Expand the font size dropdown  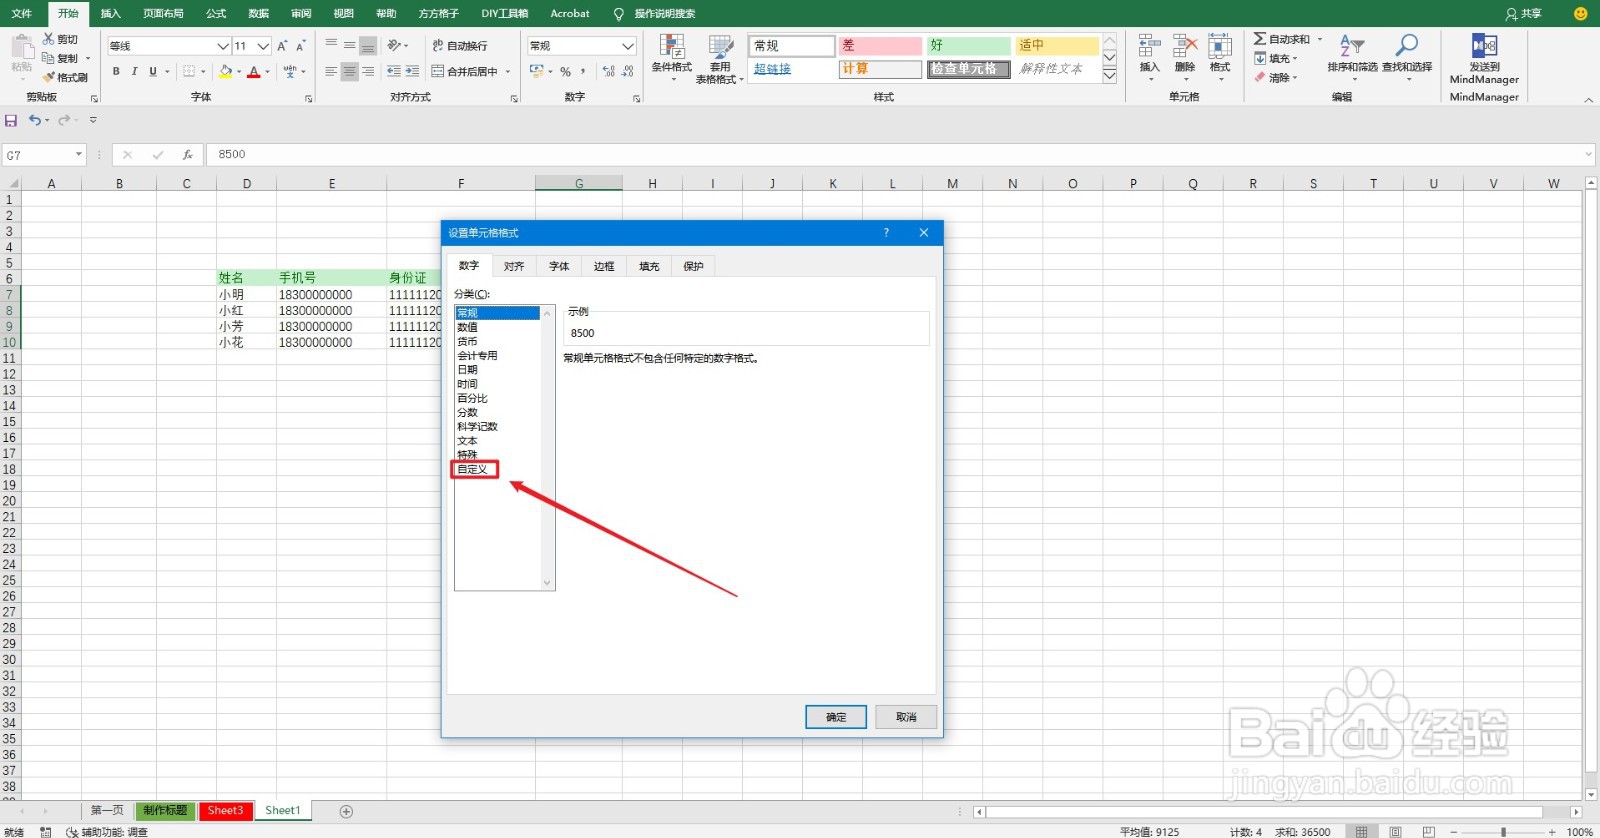coord(263,46)
